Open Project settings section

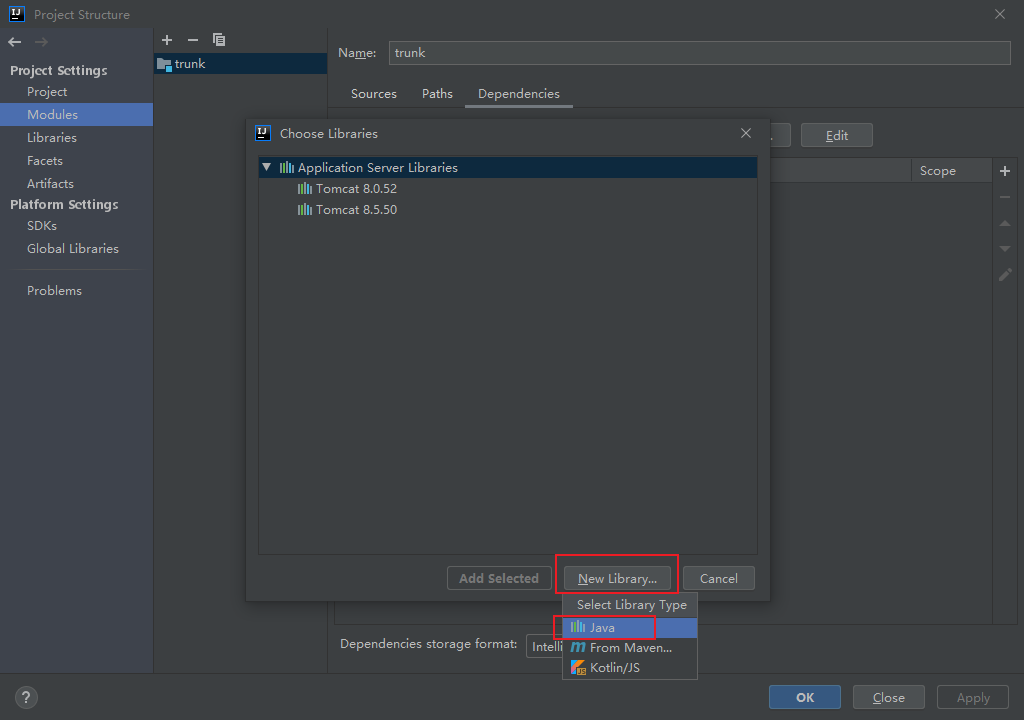[x=47, y=92]
